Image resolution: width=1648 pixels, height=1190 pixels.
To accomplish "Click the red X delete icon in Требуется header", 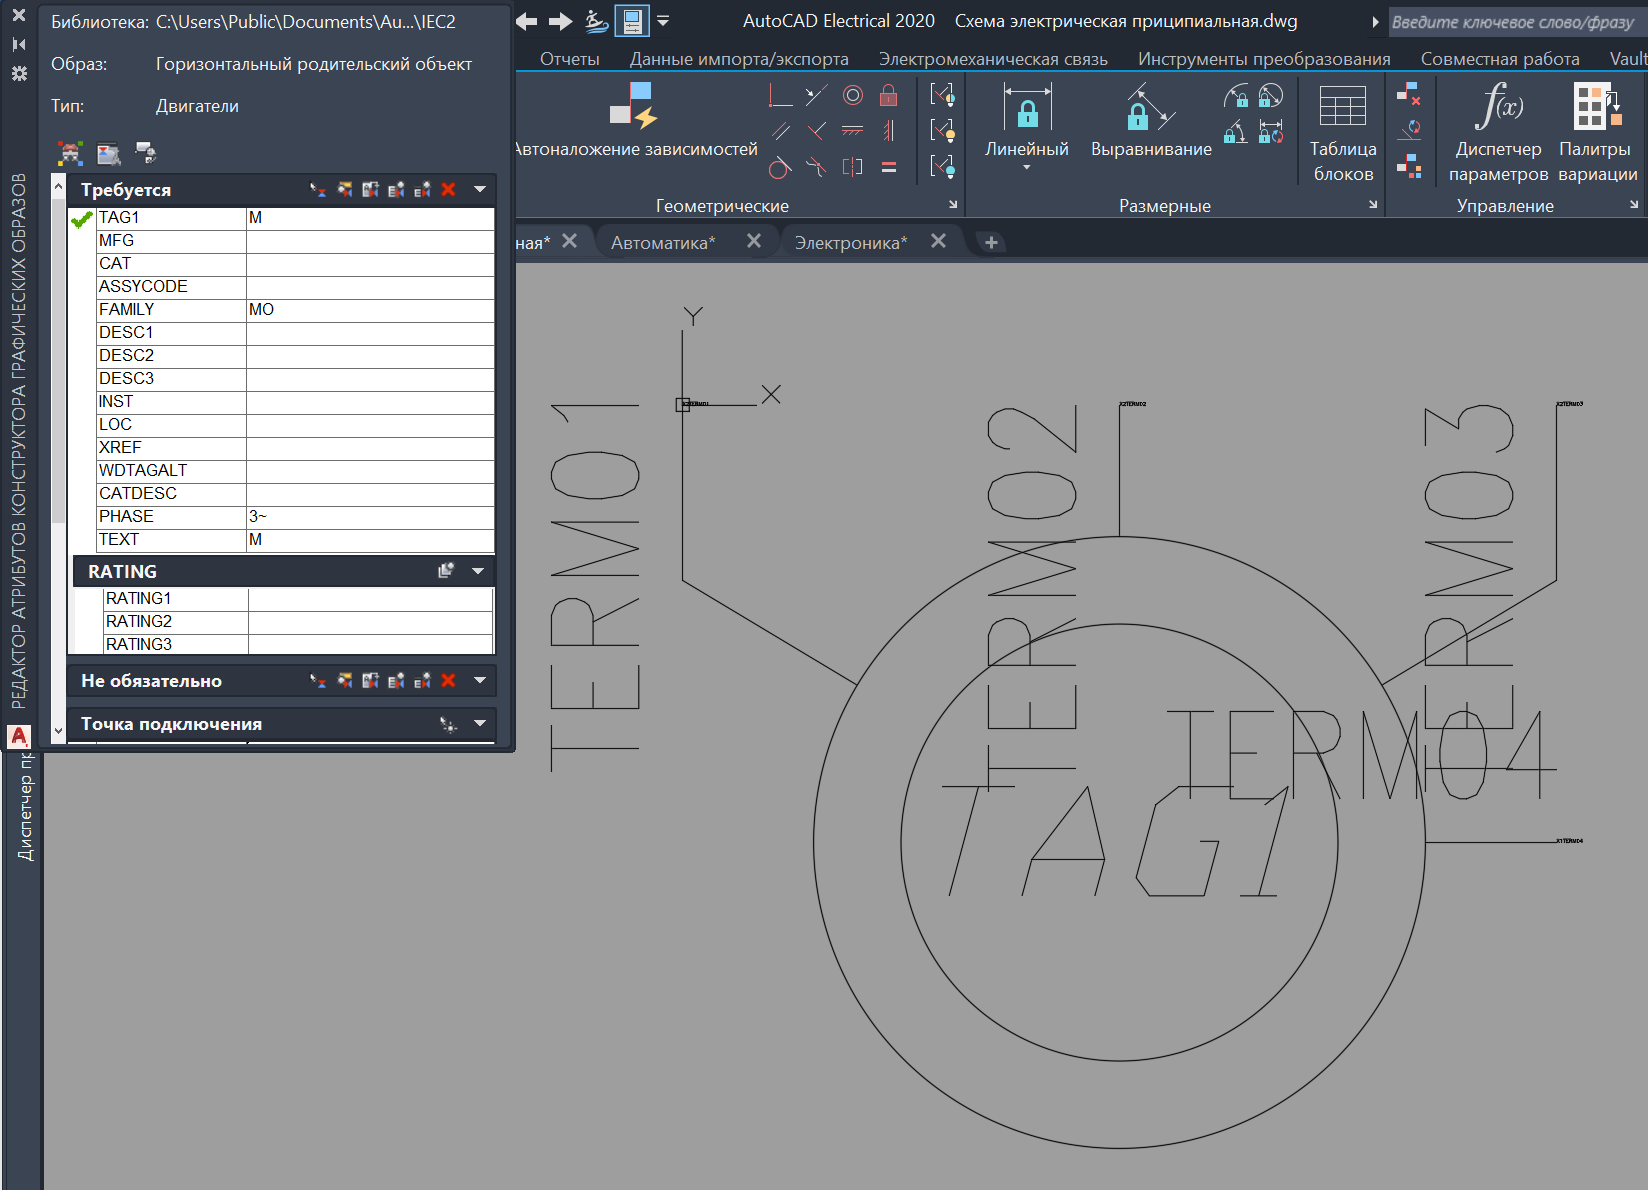I will pyautogui.click(x=448, y=189).
